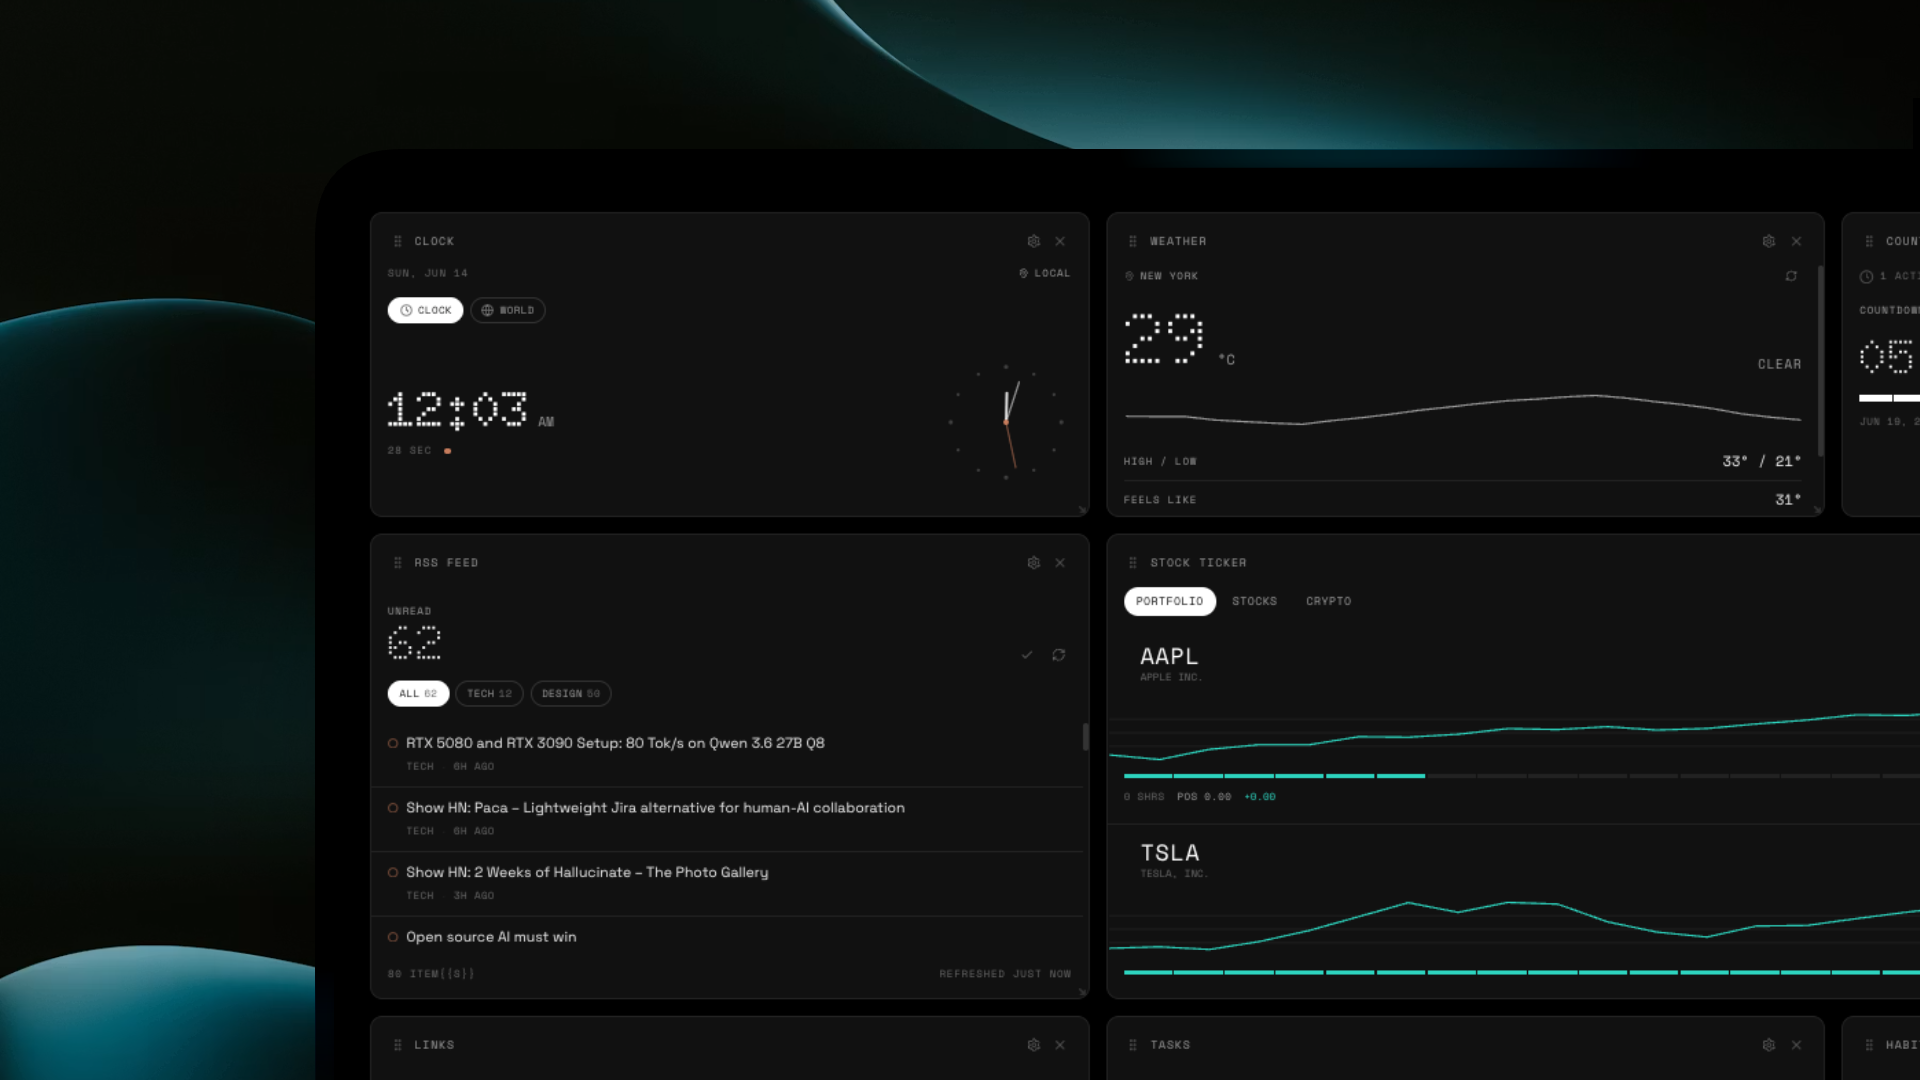Grab the Countdown widget drag handle
This screenshot has height=1080, width=1920.
click(1869, 241)
